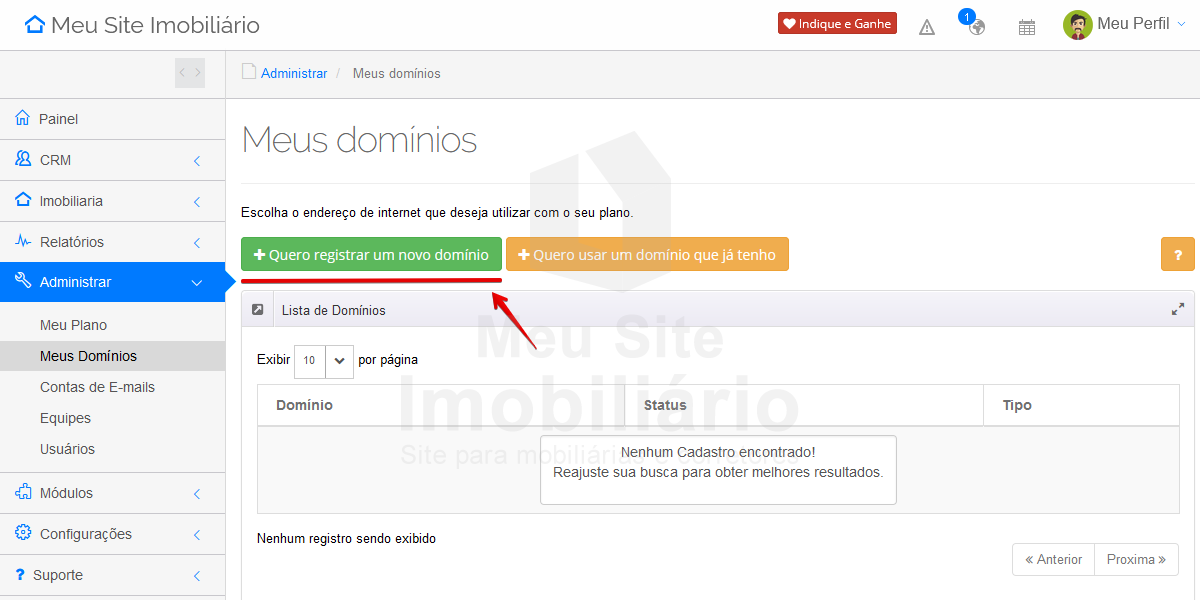The height and width of the screenshot is (600, 1200).
Task: Click the Administrar breadcrumb link
Action: click(x=294, y=73)
